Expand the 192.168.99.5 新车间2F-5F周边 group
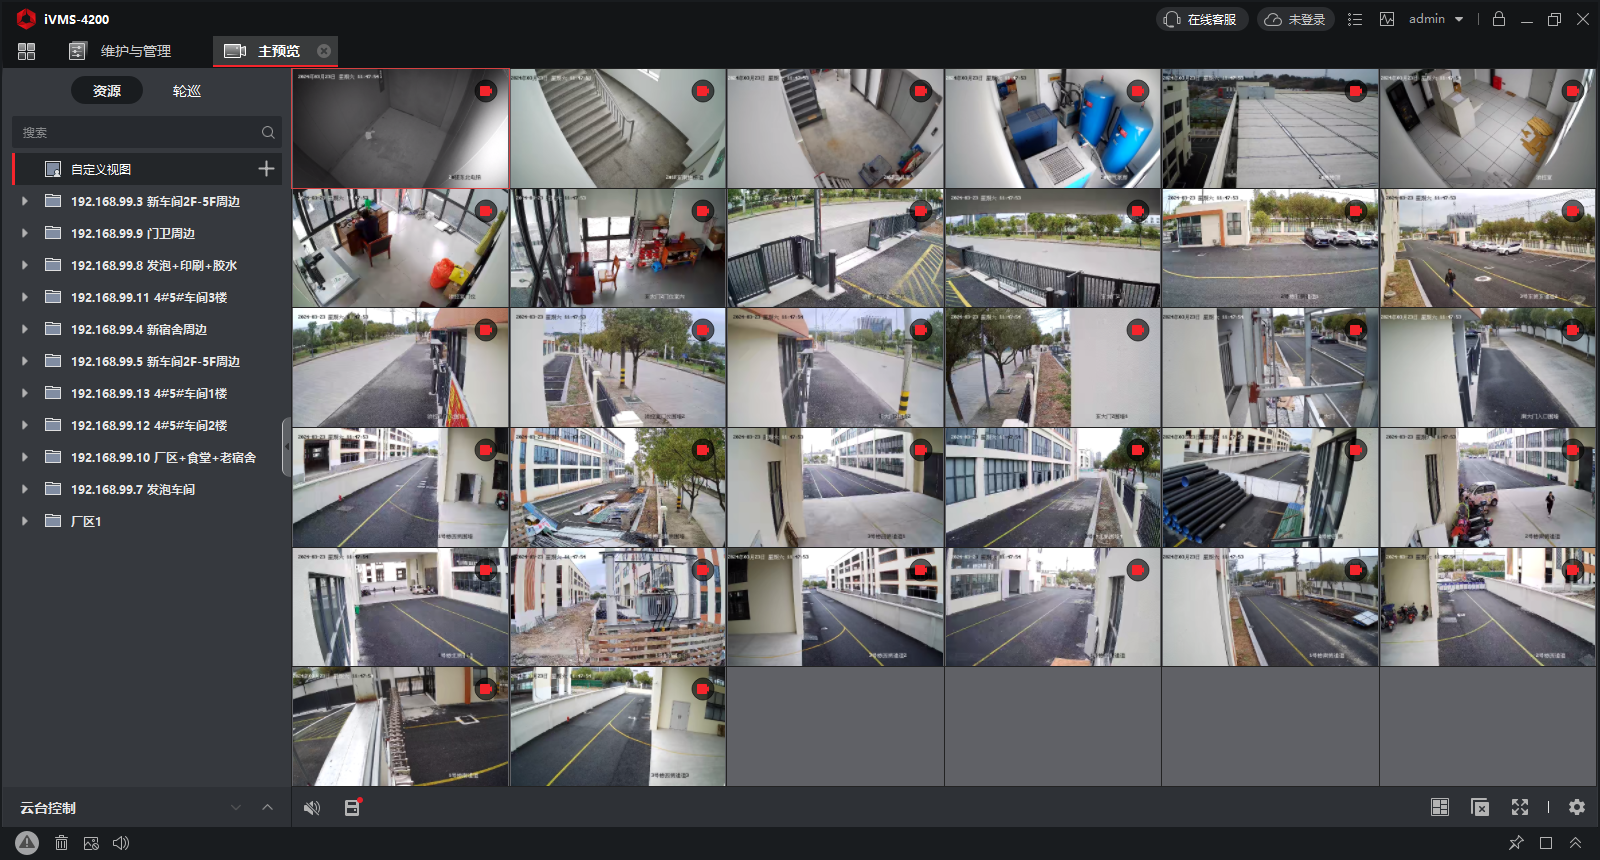 coord(25,361)
